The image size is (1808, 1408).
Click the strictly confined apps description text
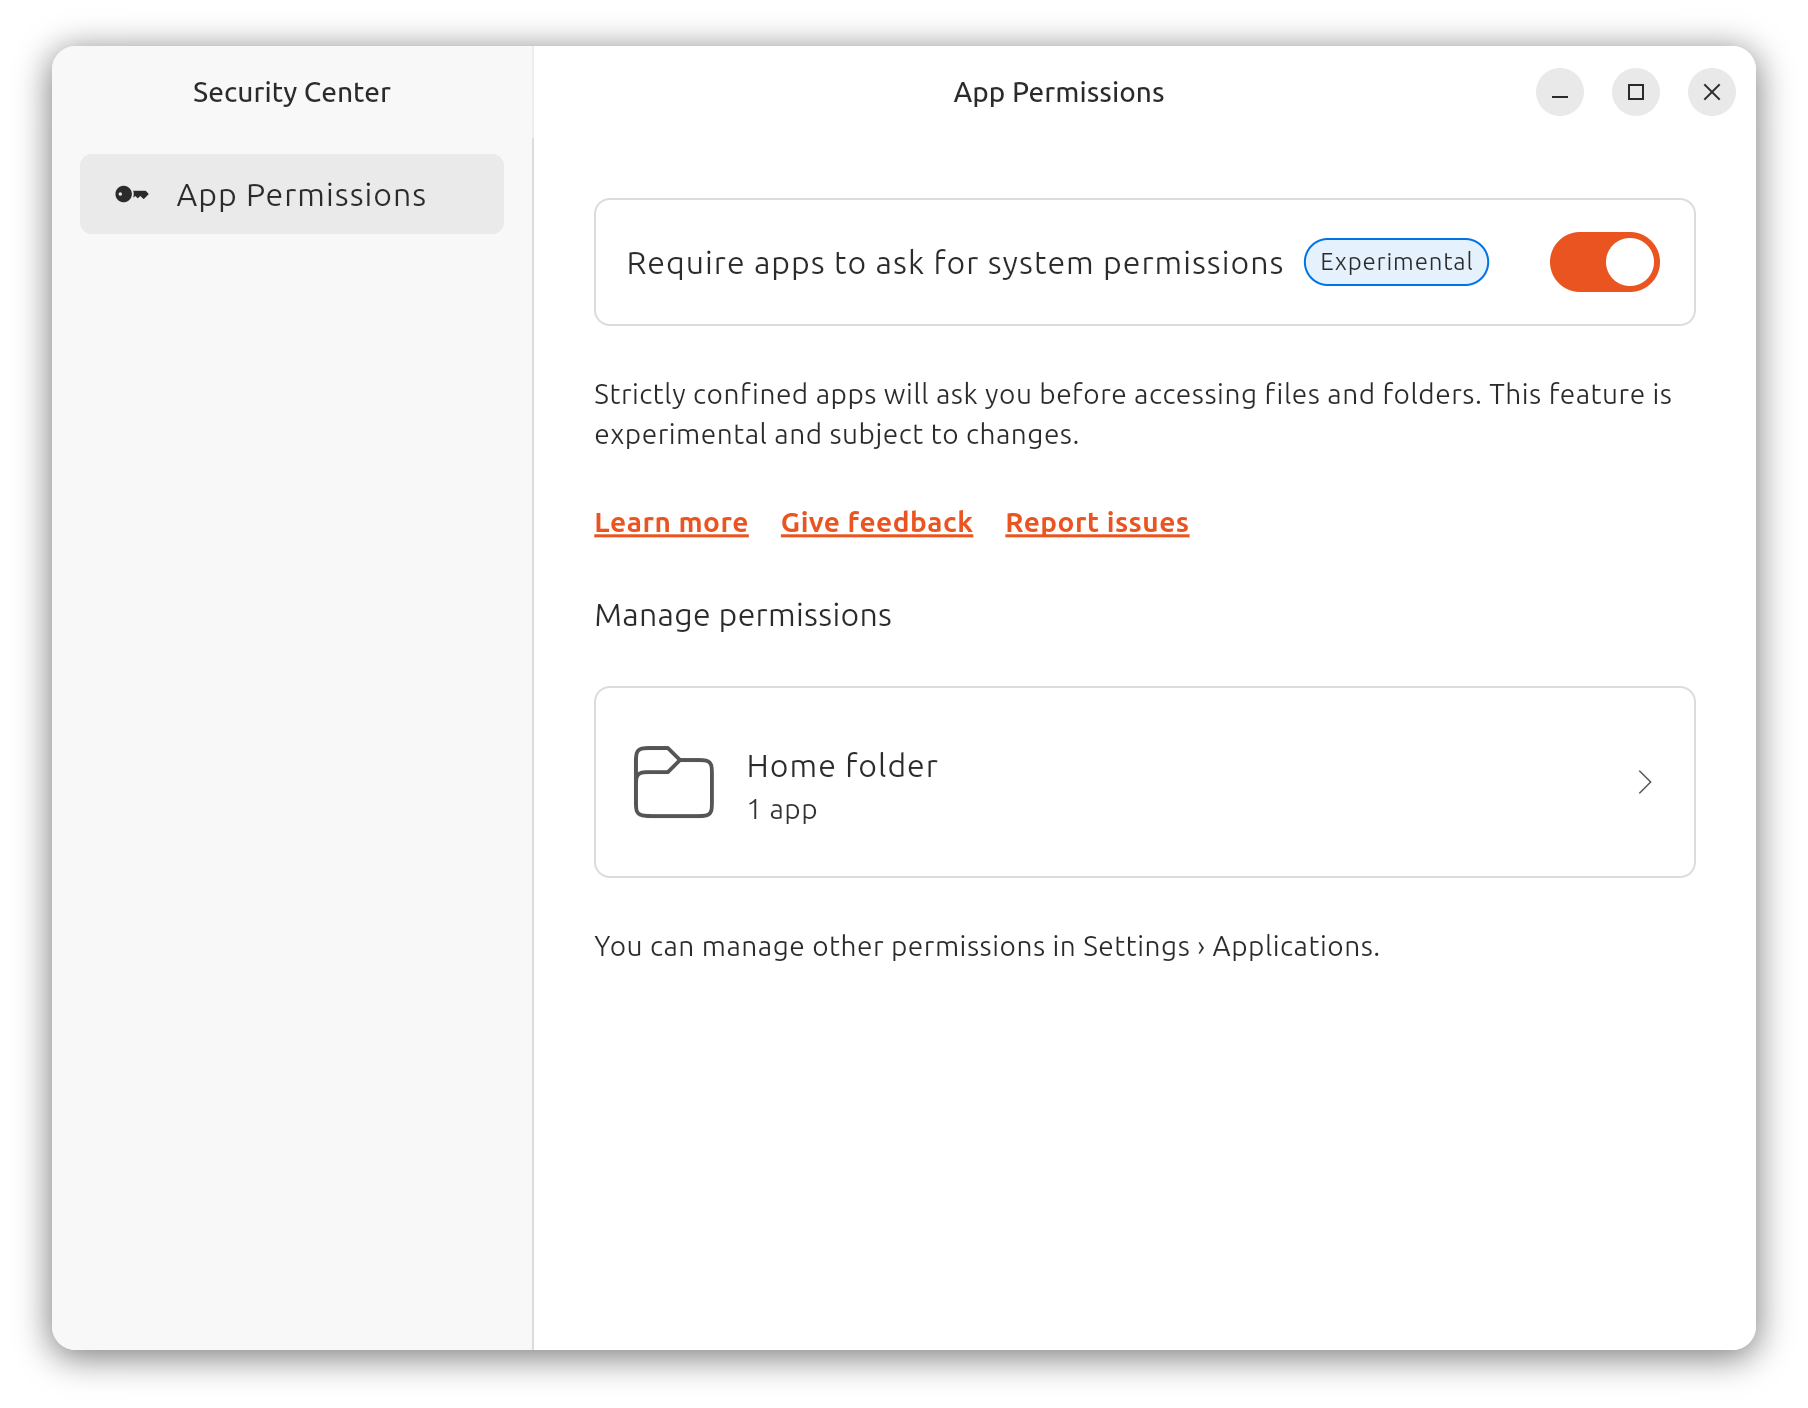[x=1132, y=413]
